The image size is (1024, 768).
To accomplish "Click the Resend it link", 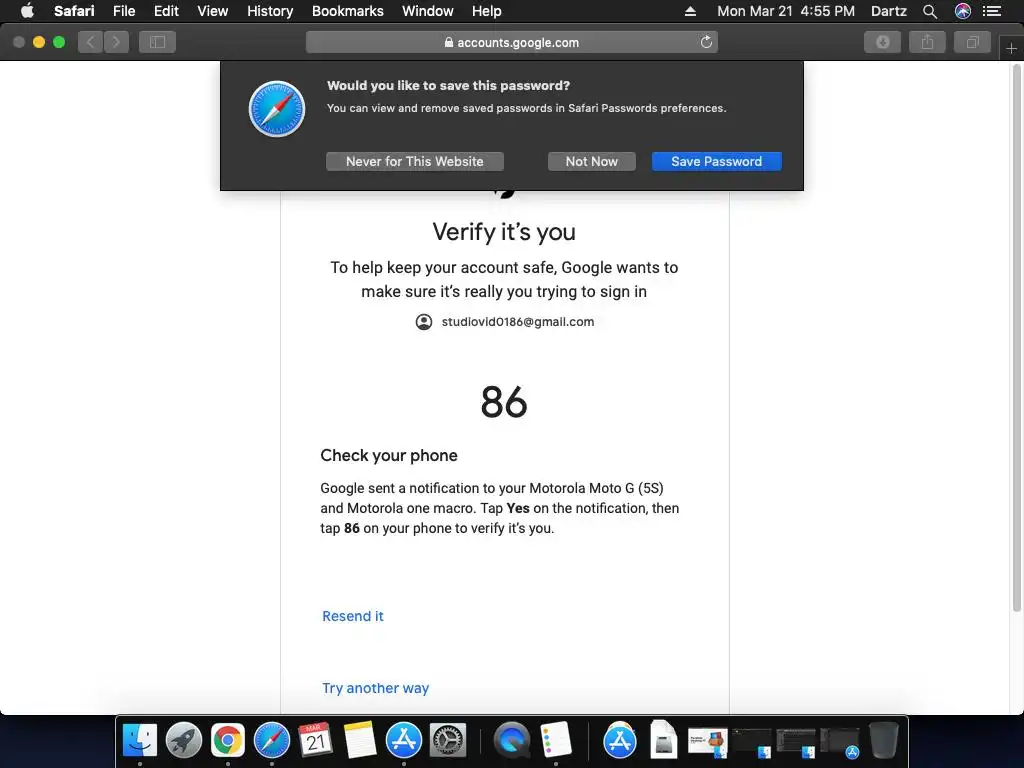I will pos(353,616).
